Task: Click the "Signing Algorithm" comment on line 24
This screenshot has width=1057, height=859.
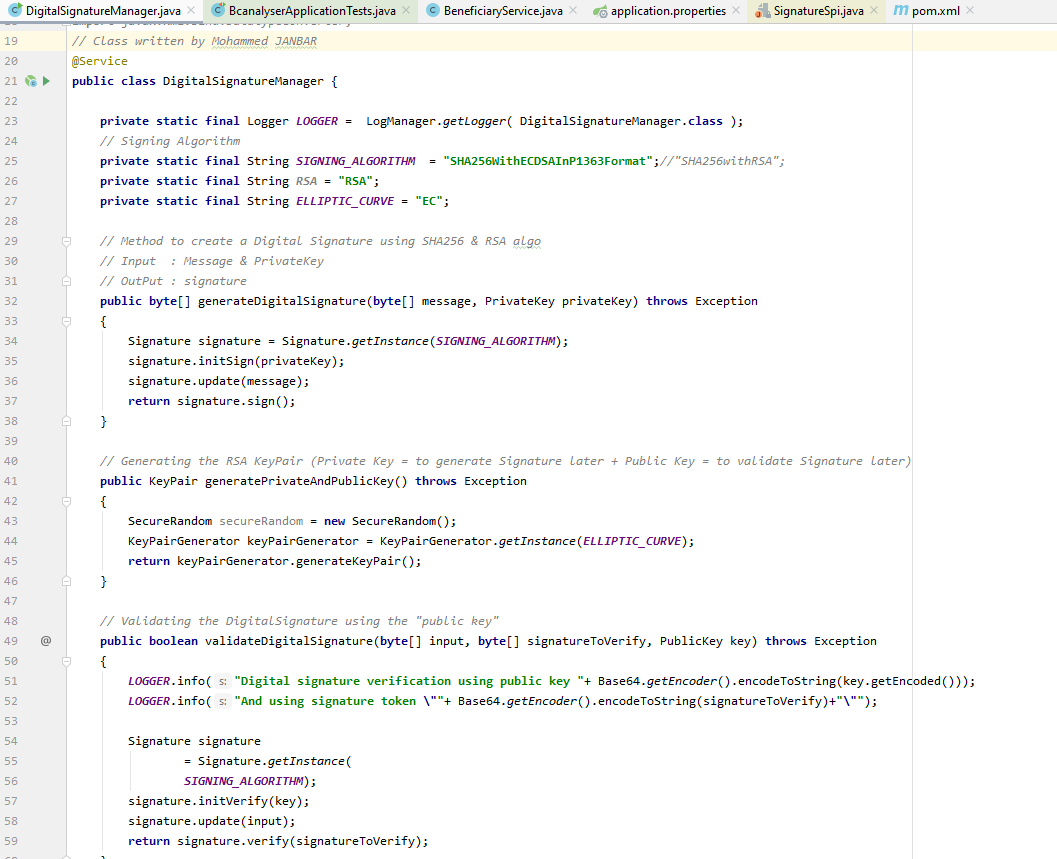Action: pyautogui.click(x=170, y=141)
